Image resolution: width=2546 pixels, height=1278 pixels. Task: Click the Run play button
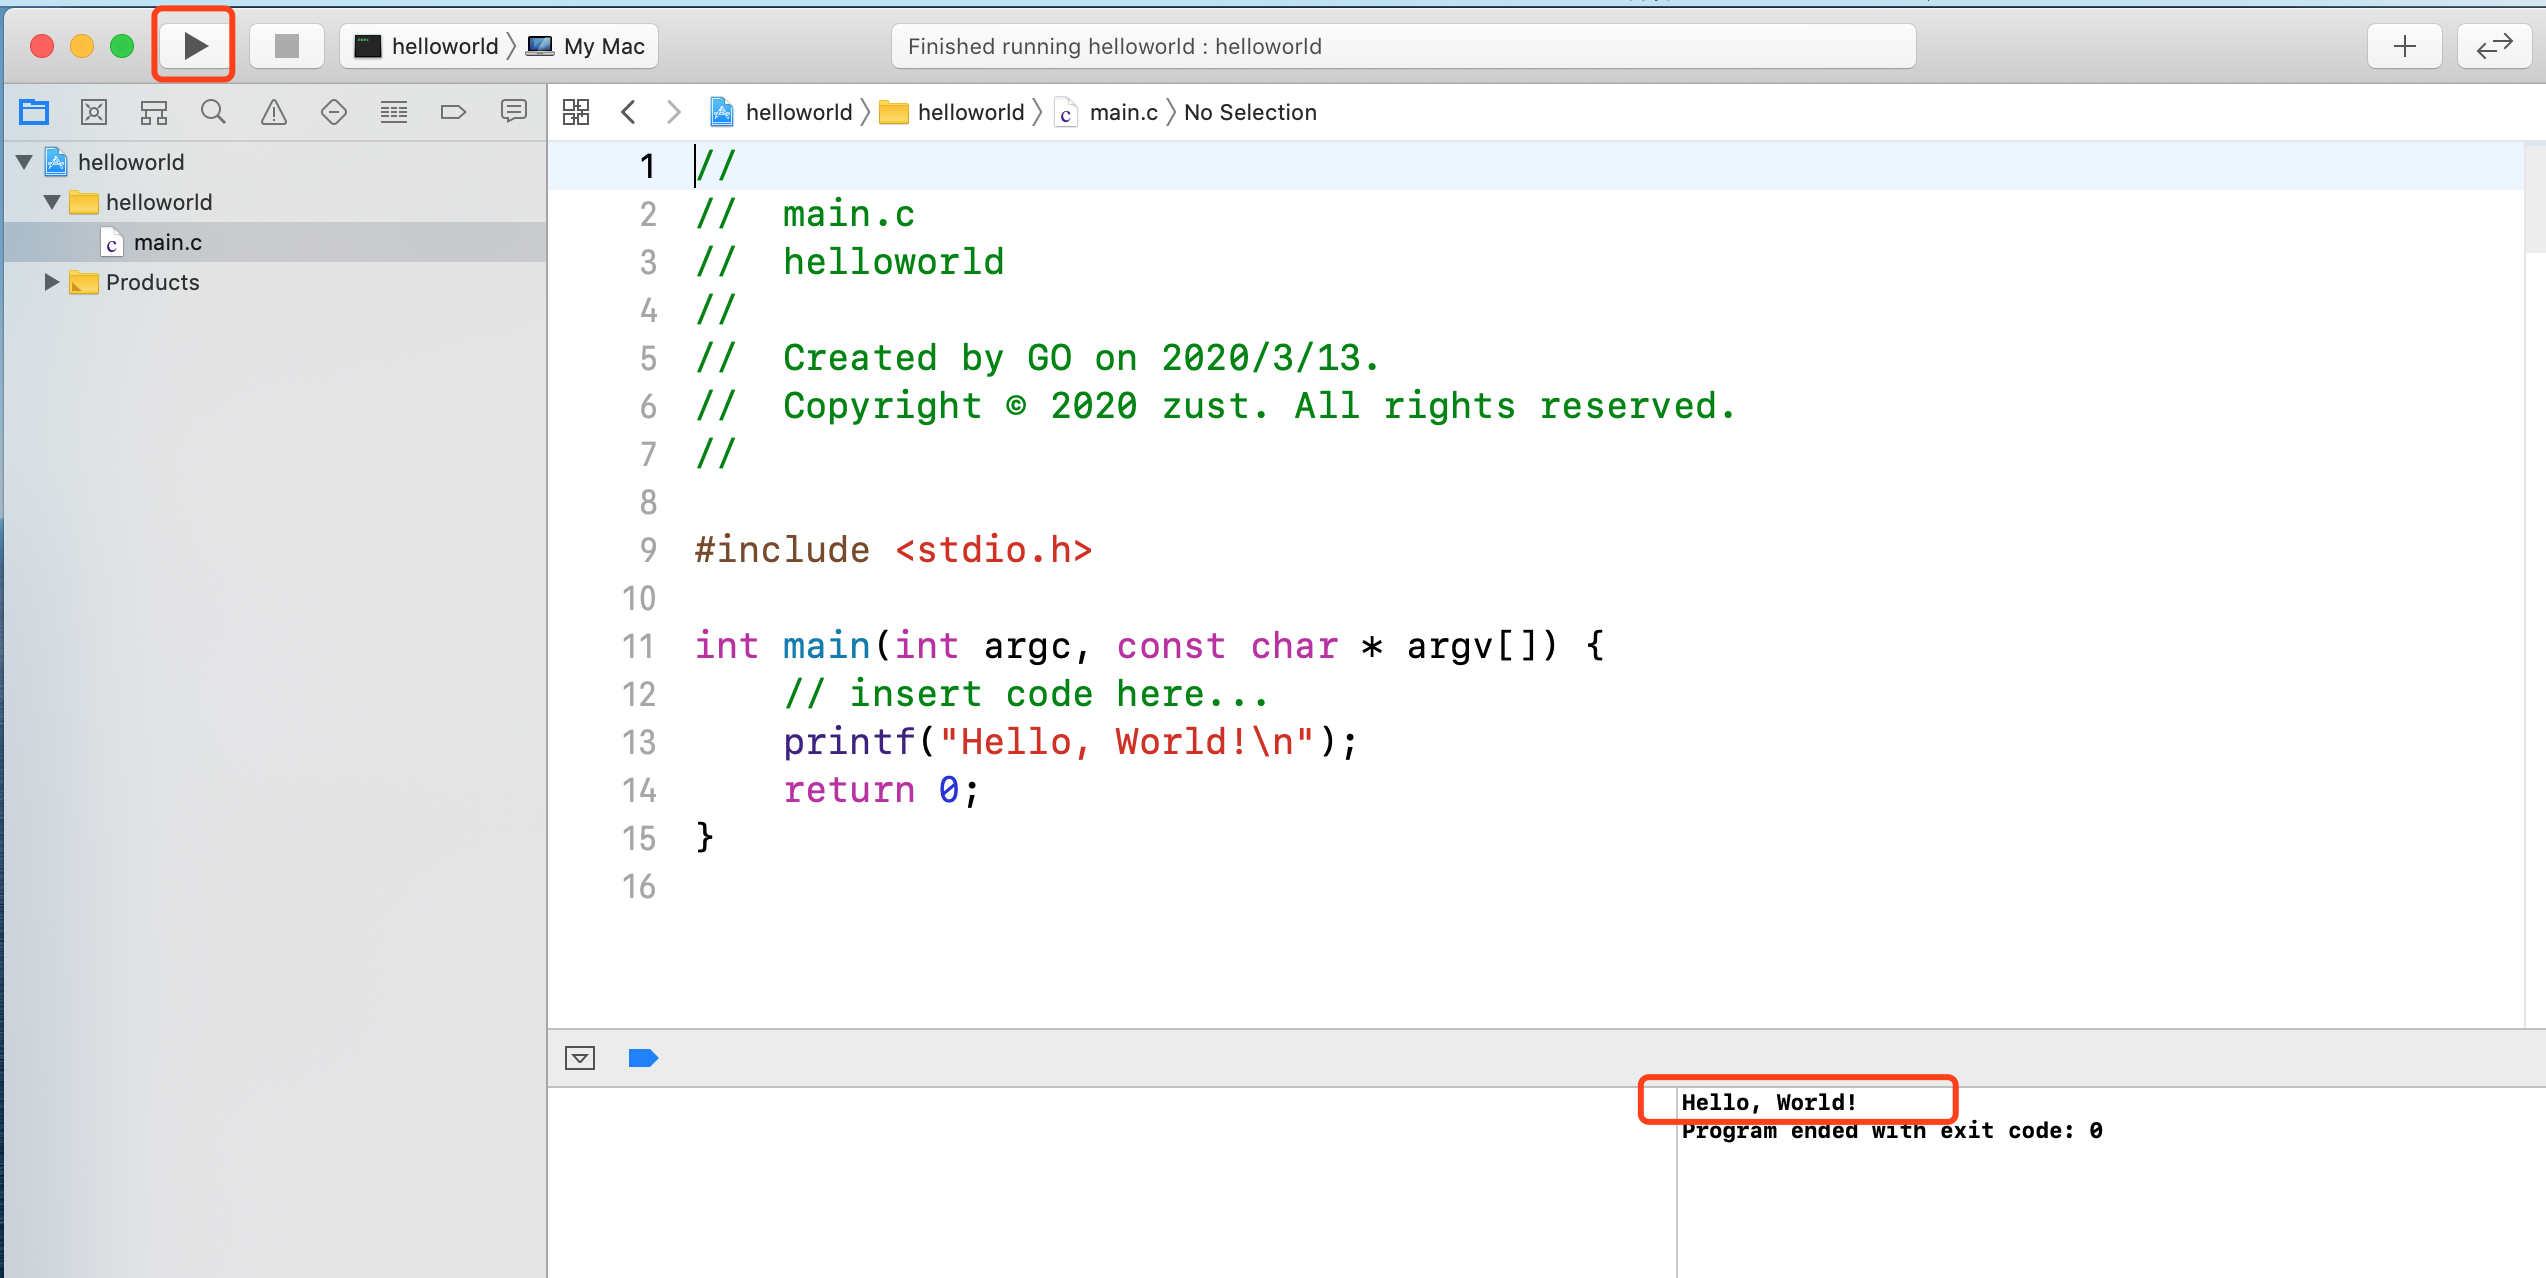click(x=195, y=46)
